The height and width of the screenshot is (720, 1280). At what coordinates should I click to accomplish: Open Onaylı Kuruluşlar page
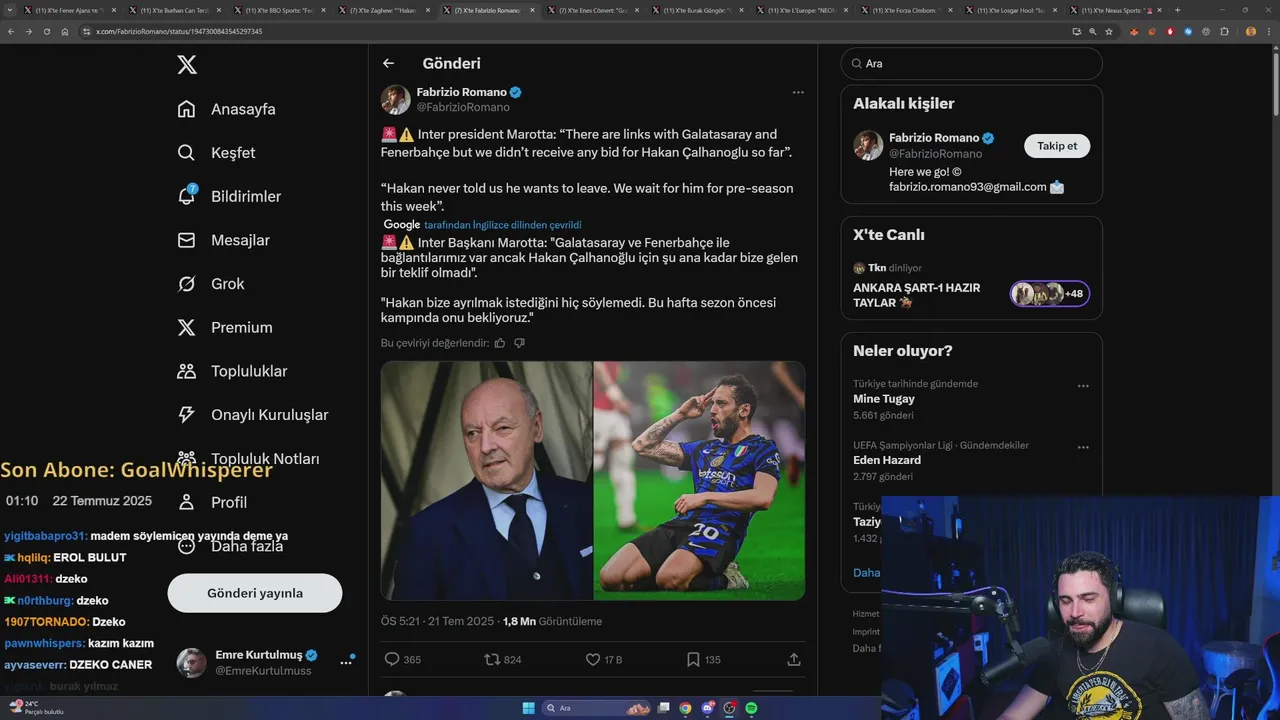tap(252, 415)
